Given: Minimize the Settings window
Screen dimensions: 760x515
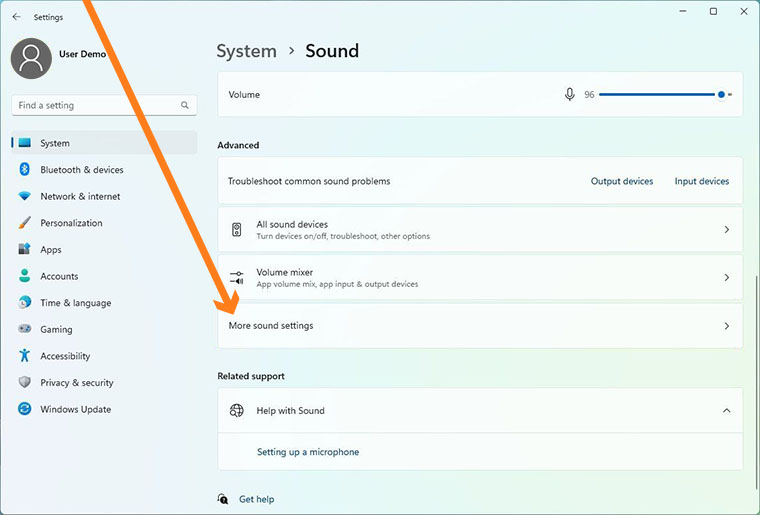Looking at the screenshot, I should (x=683, y=11).
